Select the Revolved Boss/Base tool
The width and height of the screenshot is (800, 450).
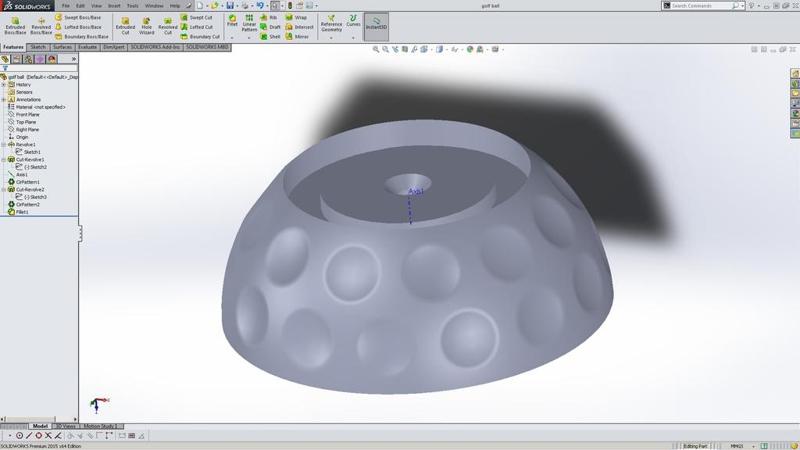pyautogui.click(x=41, y=26)
